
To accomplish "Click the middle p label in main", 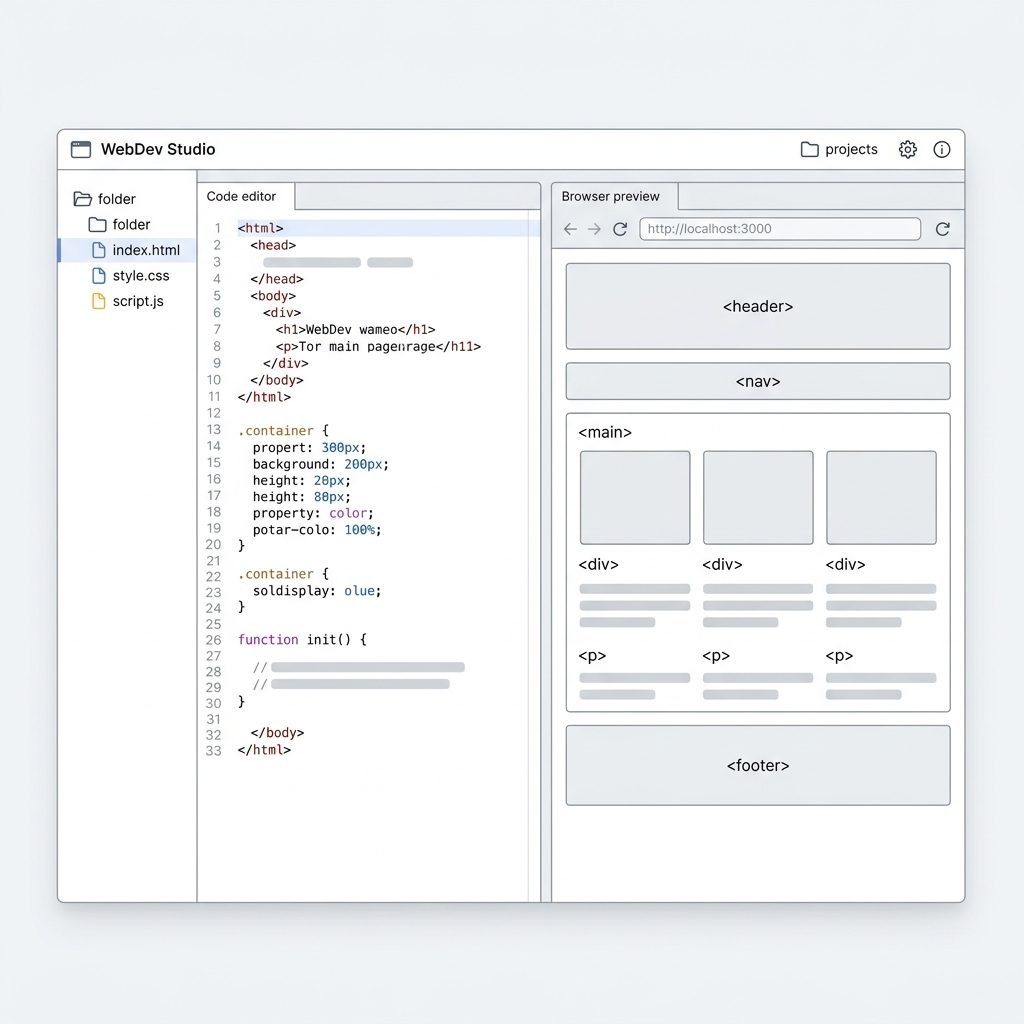I will (x=716, y=656).
